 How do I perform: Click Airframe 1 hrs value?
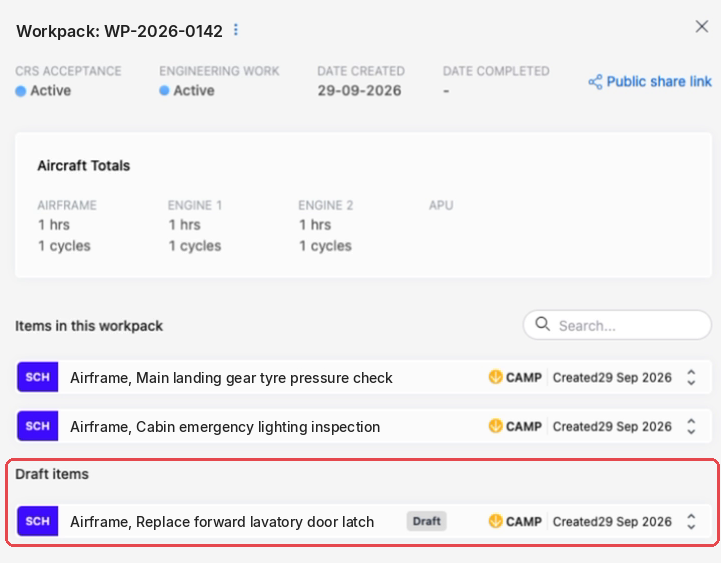(54, 225)
